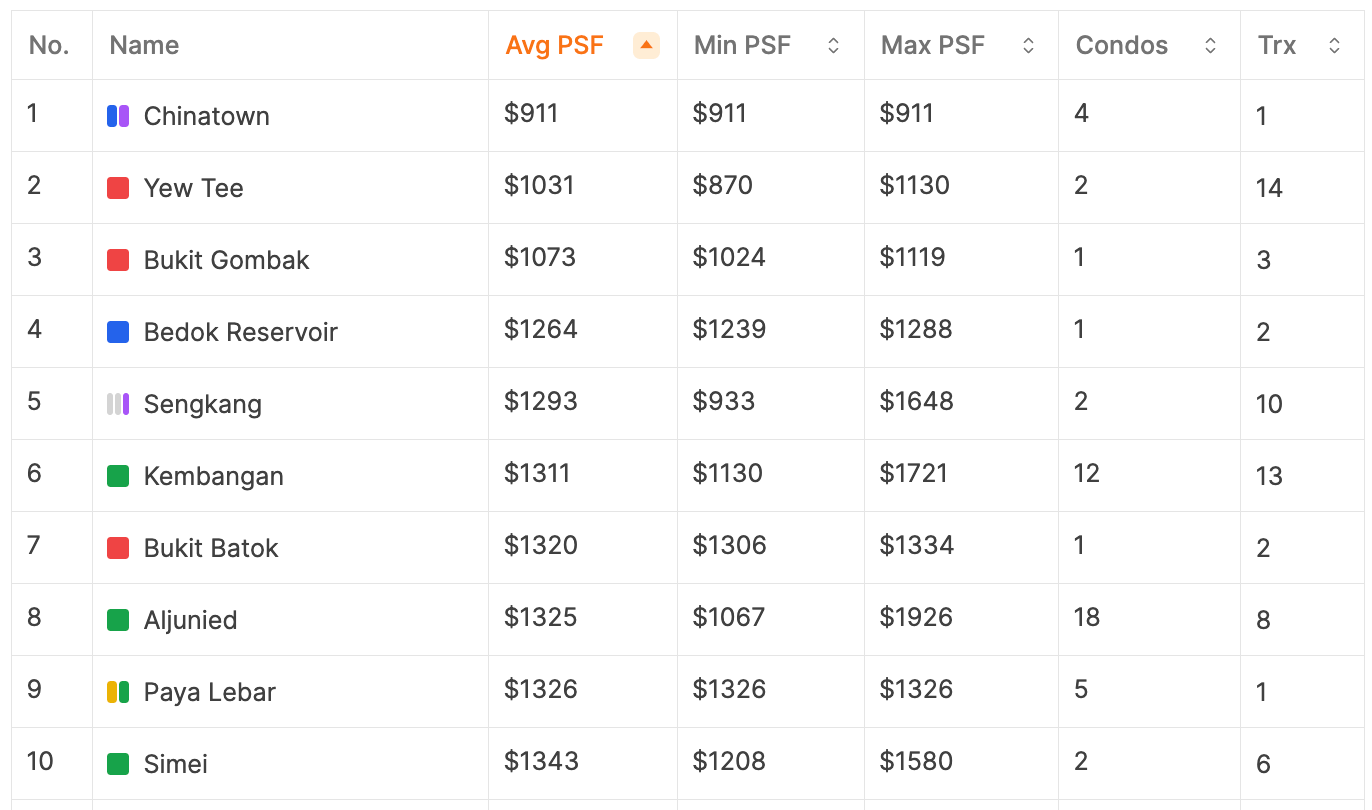Sort by the Min PSF column header

coord(742,45)
